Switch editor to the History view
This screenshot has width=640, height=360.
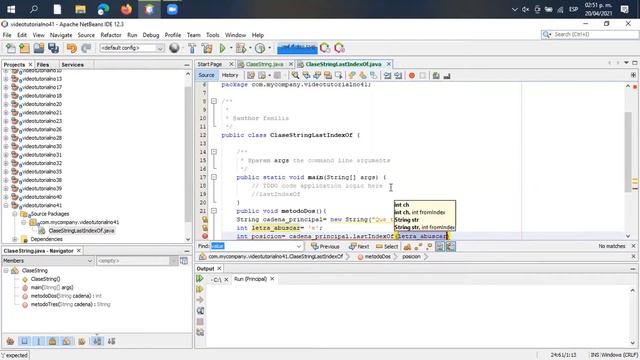point(230,75)
